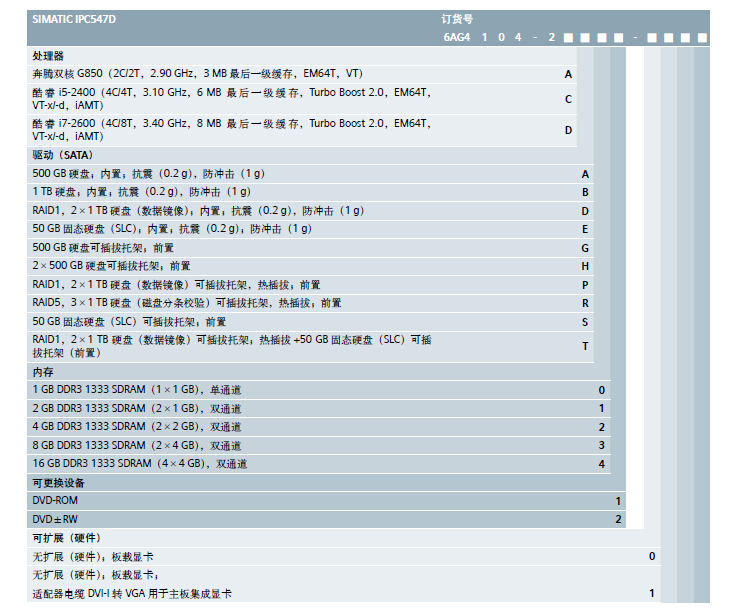Select the 酷睿 i5-2400 processor row
The image size is (740, 611).
click(x=230, y=99)
